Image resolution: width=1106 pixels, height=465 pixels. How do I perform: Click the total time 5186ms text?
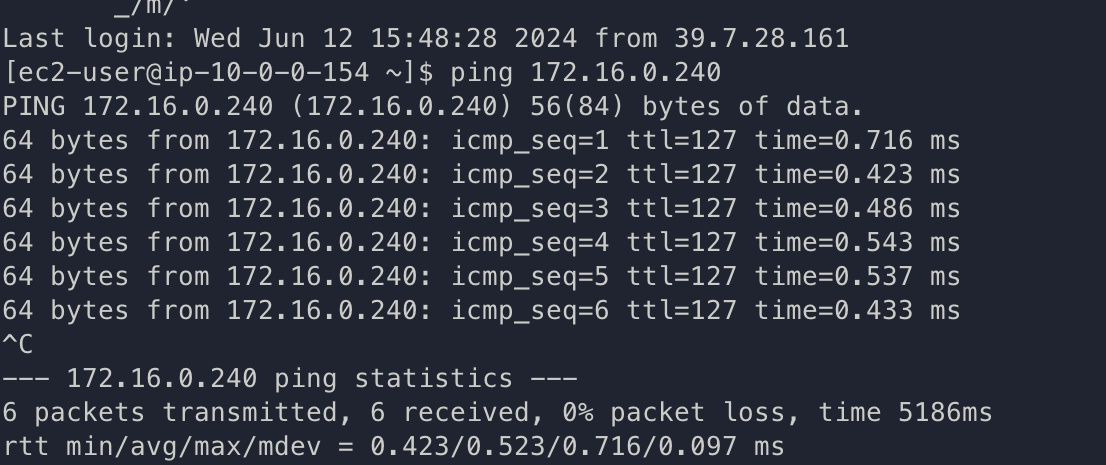click(x=905, y=412)
